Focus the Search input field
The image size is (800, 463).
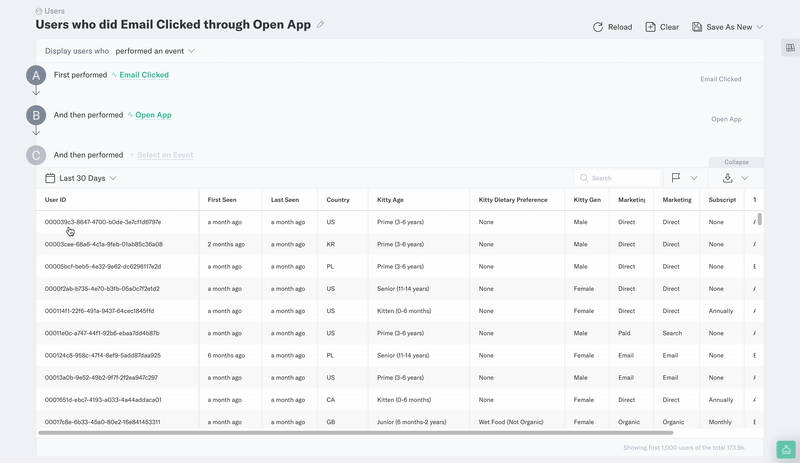[x=617, y=178]
